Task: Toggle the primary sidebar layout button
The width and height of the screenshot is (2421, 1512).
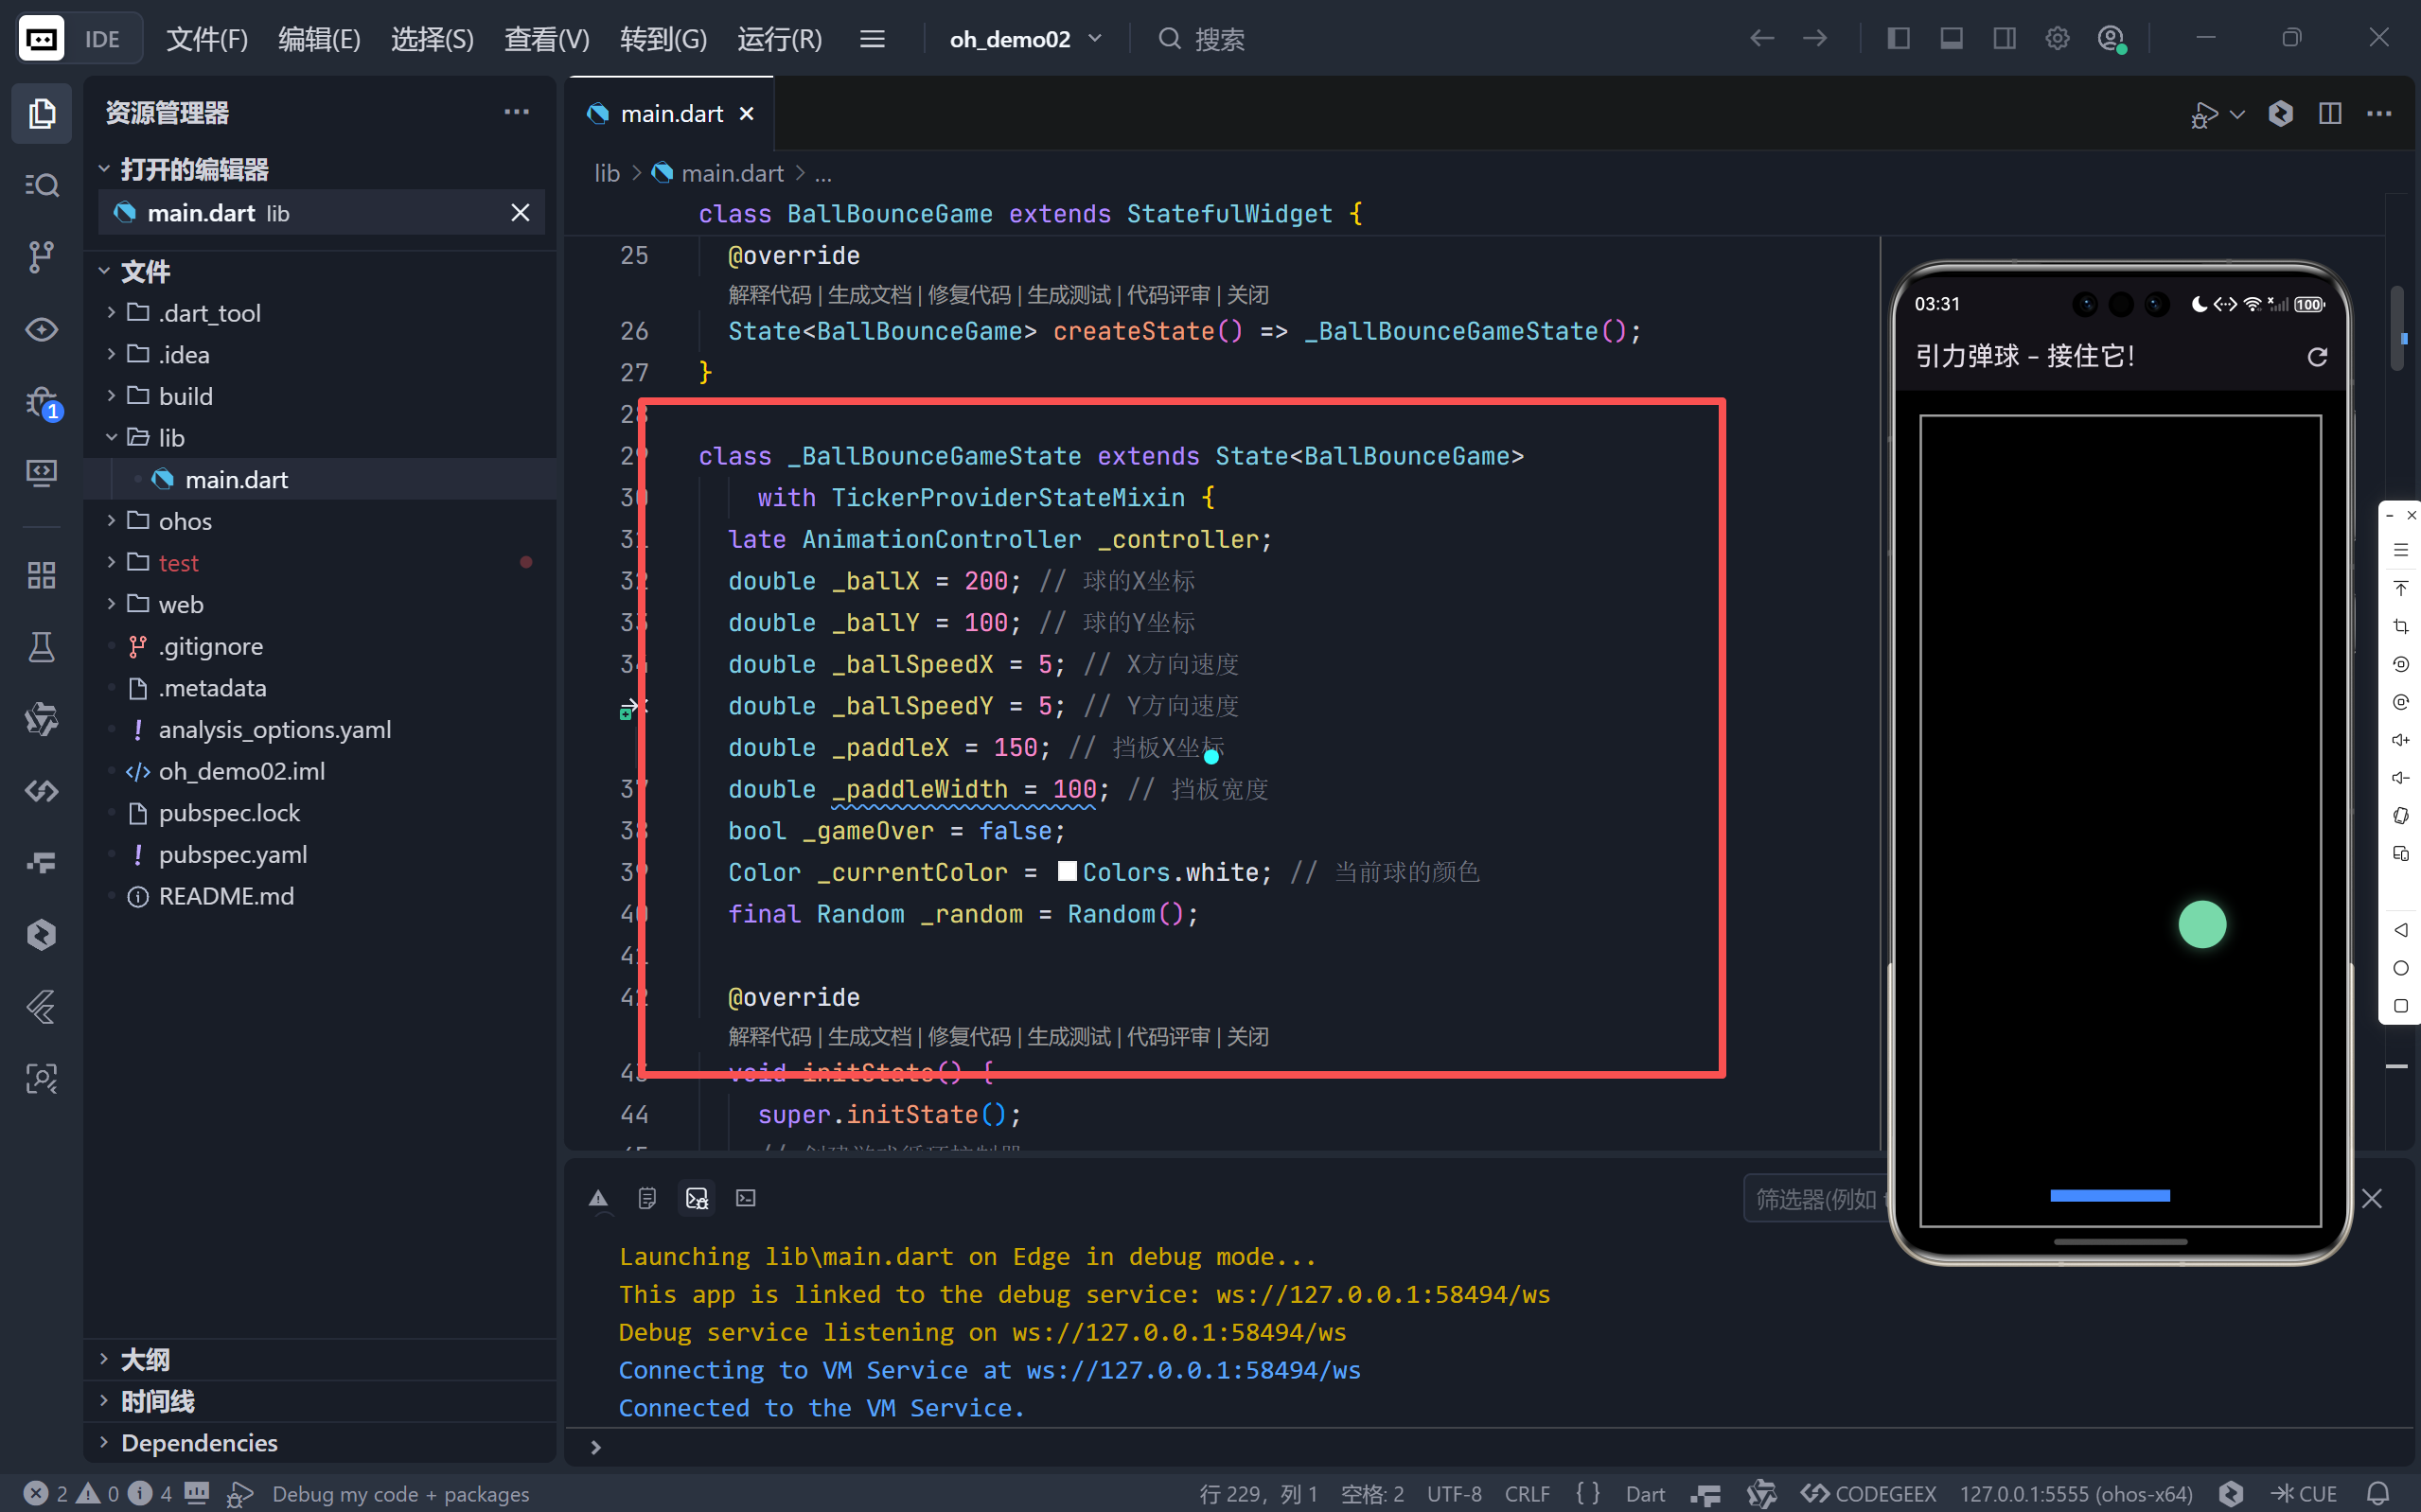Action: (1898, 39)
